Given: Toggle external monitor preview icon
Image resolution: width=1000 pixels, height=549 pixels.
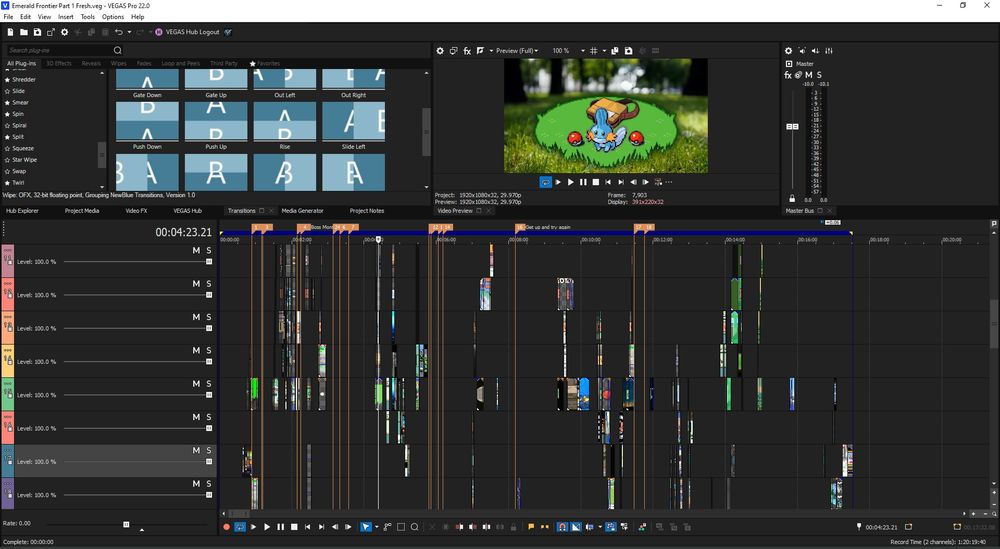Looking at the screenshot, I should pyautogui.click(x=453, y=50).
